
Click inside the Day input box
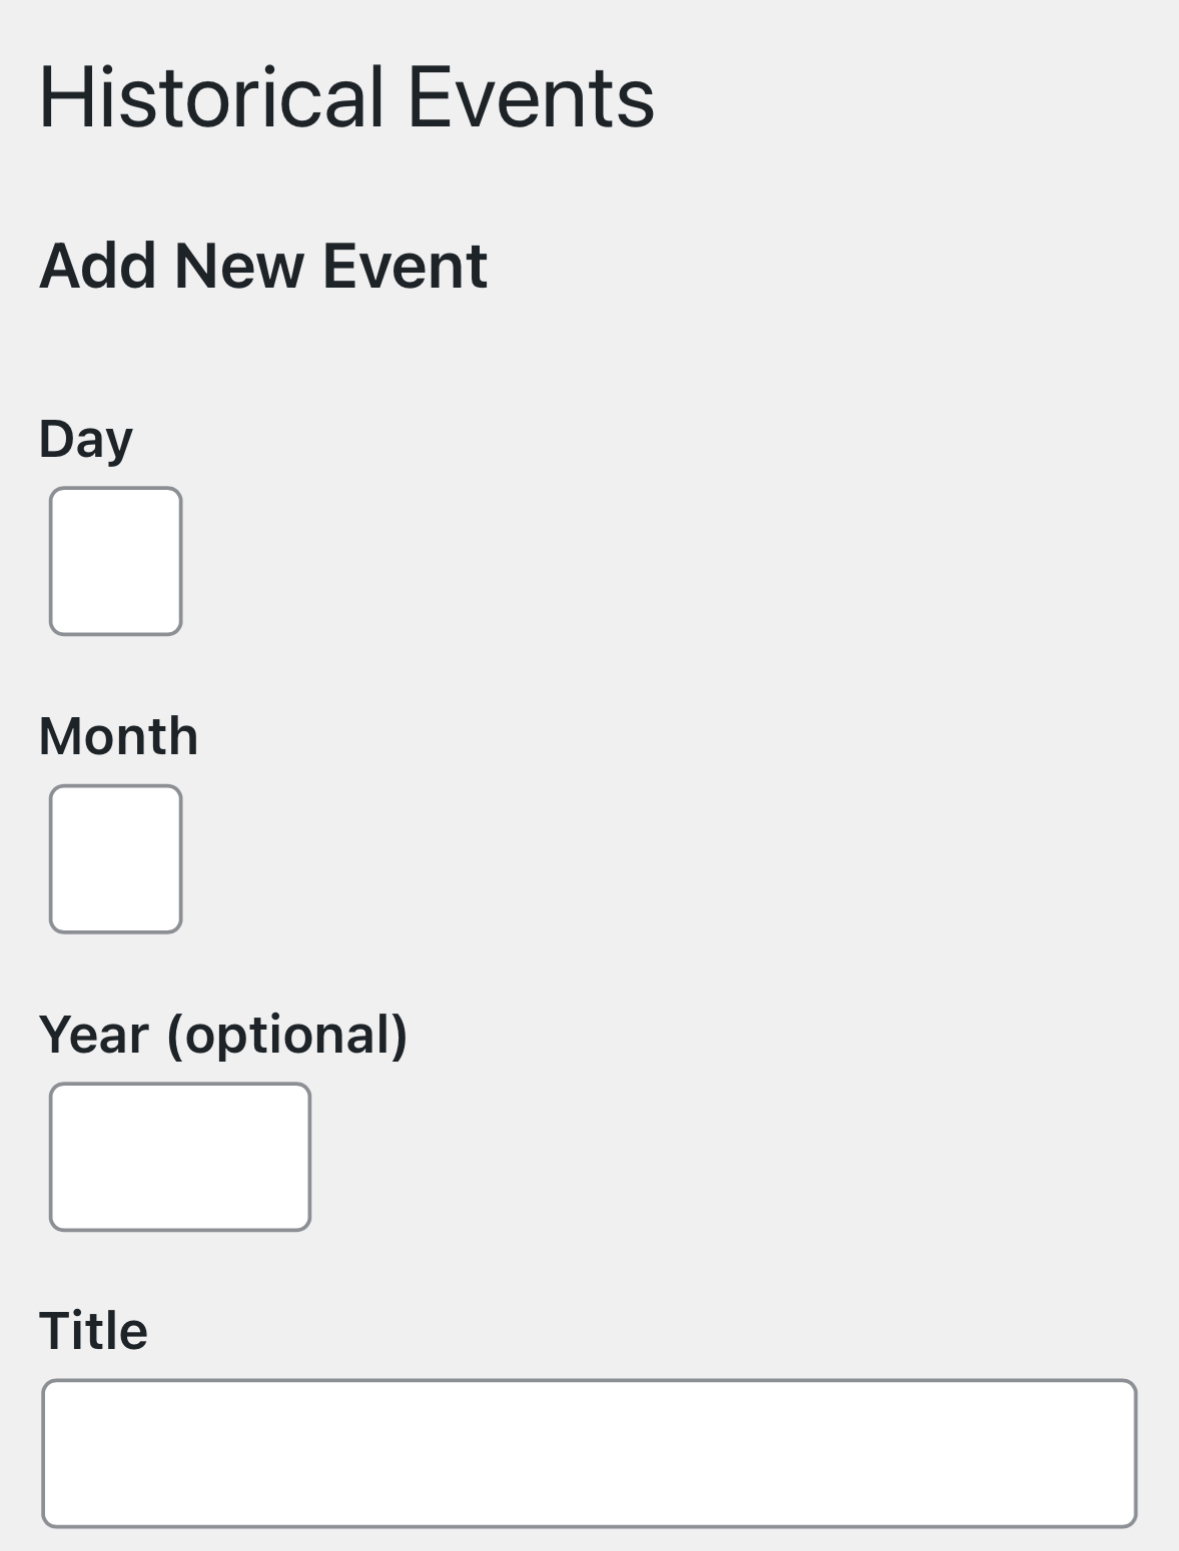tap(116, 561)
